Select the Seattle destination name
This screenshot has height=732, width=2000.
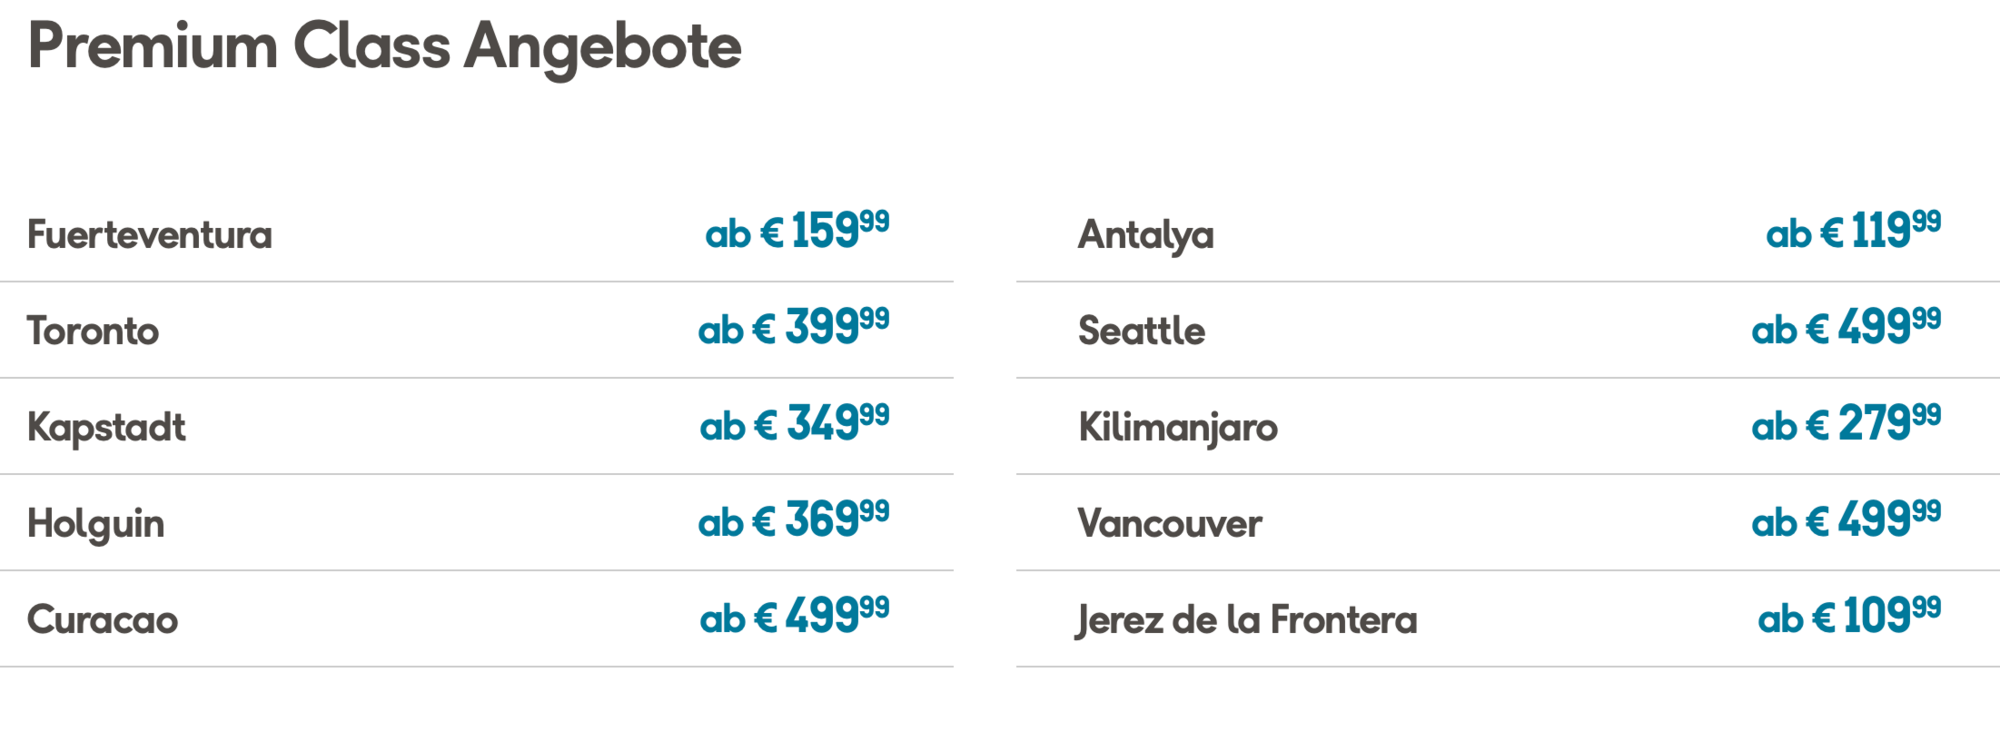pyautogui.click(x=1142, y=331)
